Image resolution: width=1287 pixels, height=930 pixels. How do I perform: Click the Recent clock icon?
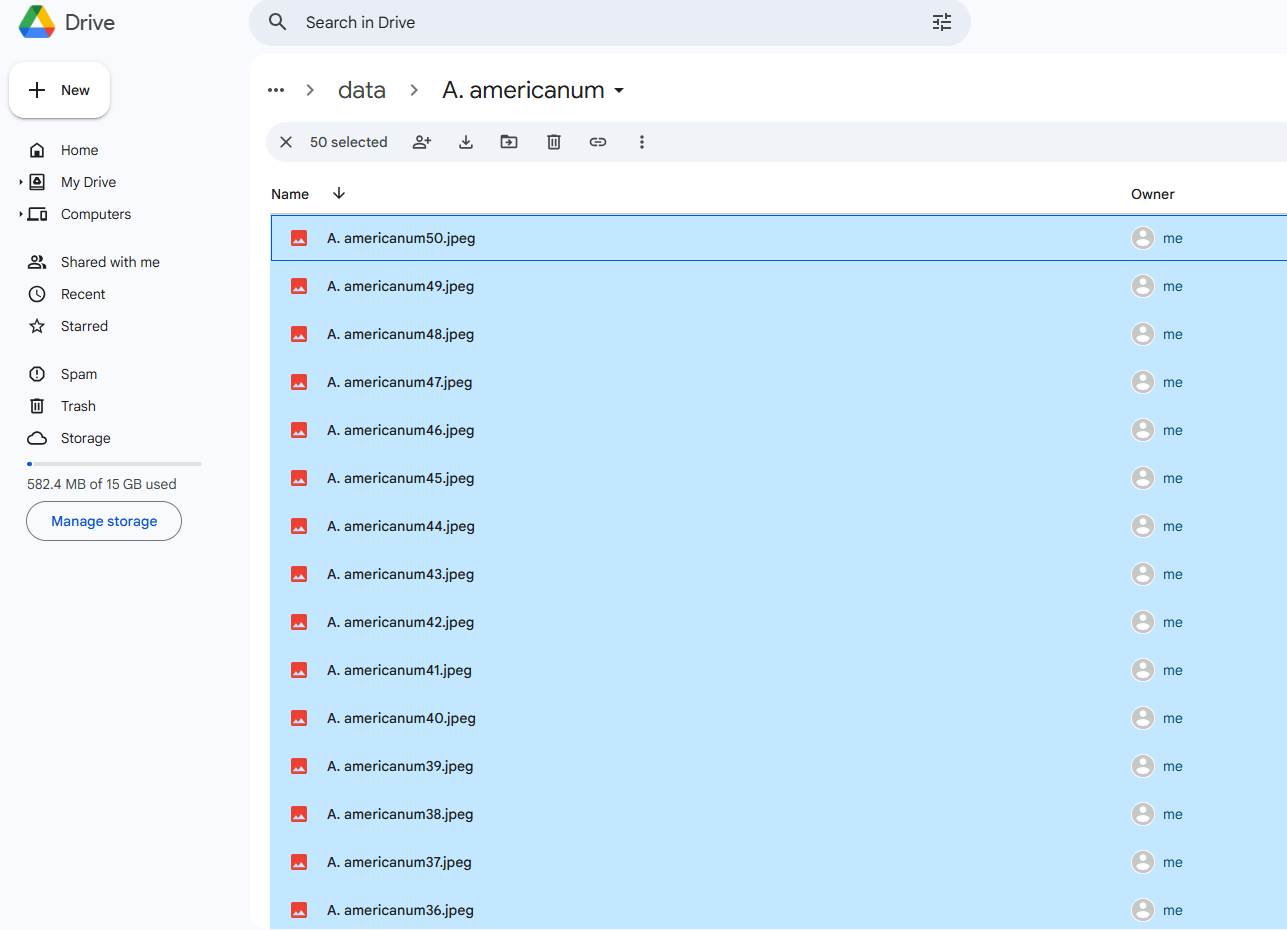[x=37, y=294]
